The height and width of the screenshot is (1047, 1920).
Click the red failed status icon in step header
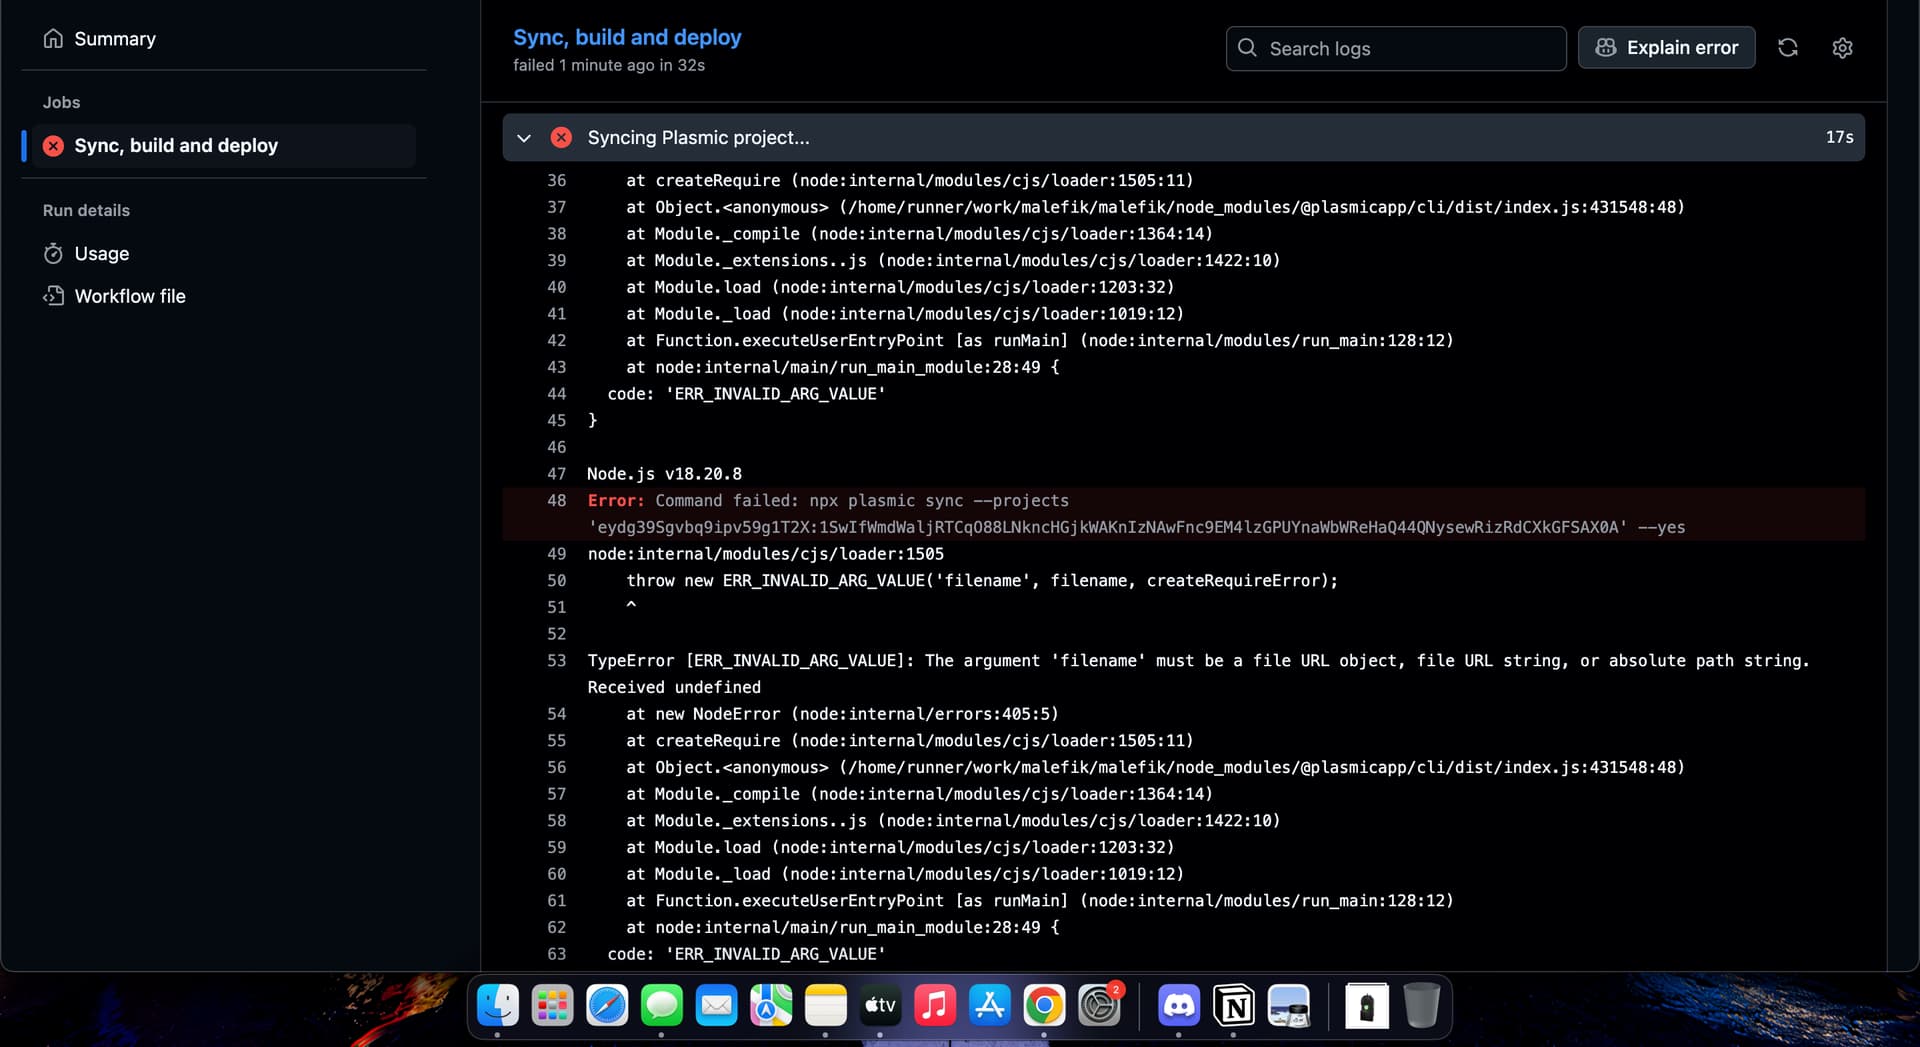[561, 138]
